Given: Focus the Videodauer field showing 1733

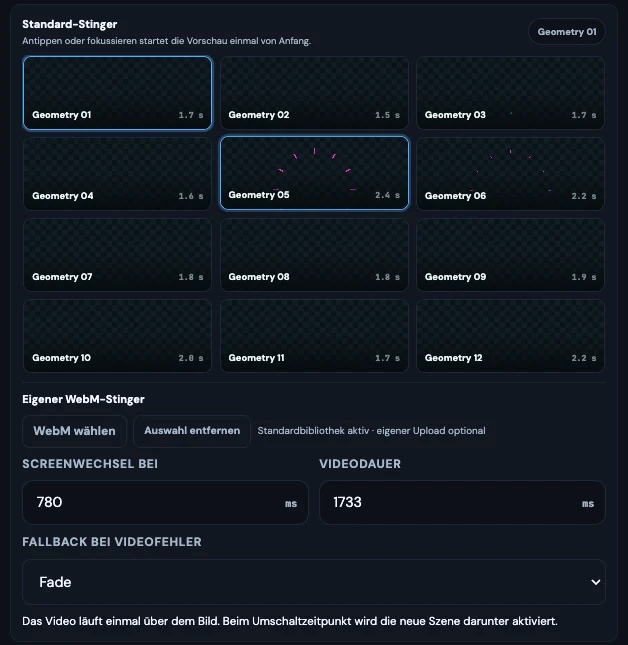Looking at the screenshot, I should [x=462, y=502].
